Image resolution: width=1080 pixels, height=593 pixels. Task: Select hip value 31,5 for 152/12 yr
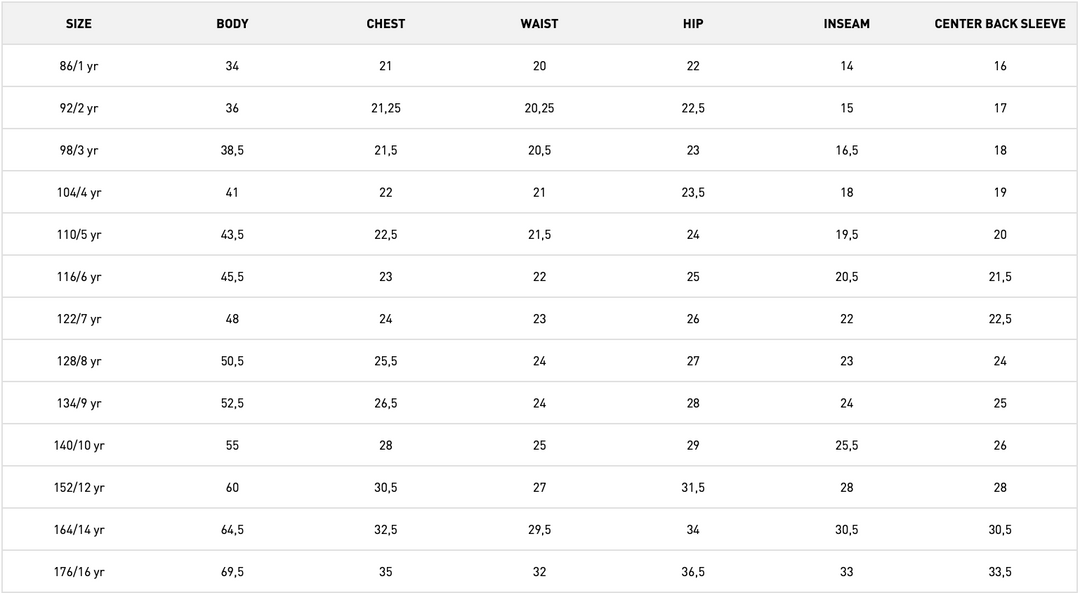coord(693,488)
